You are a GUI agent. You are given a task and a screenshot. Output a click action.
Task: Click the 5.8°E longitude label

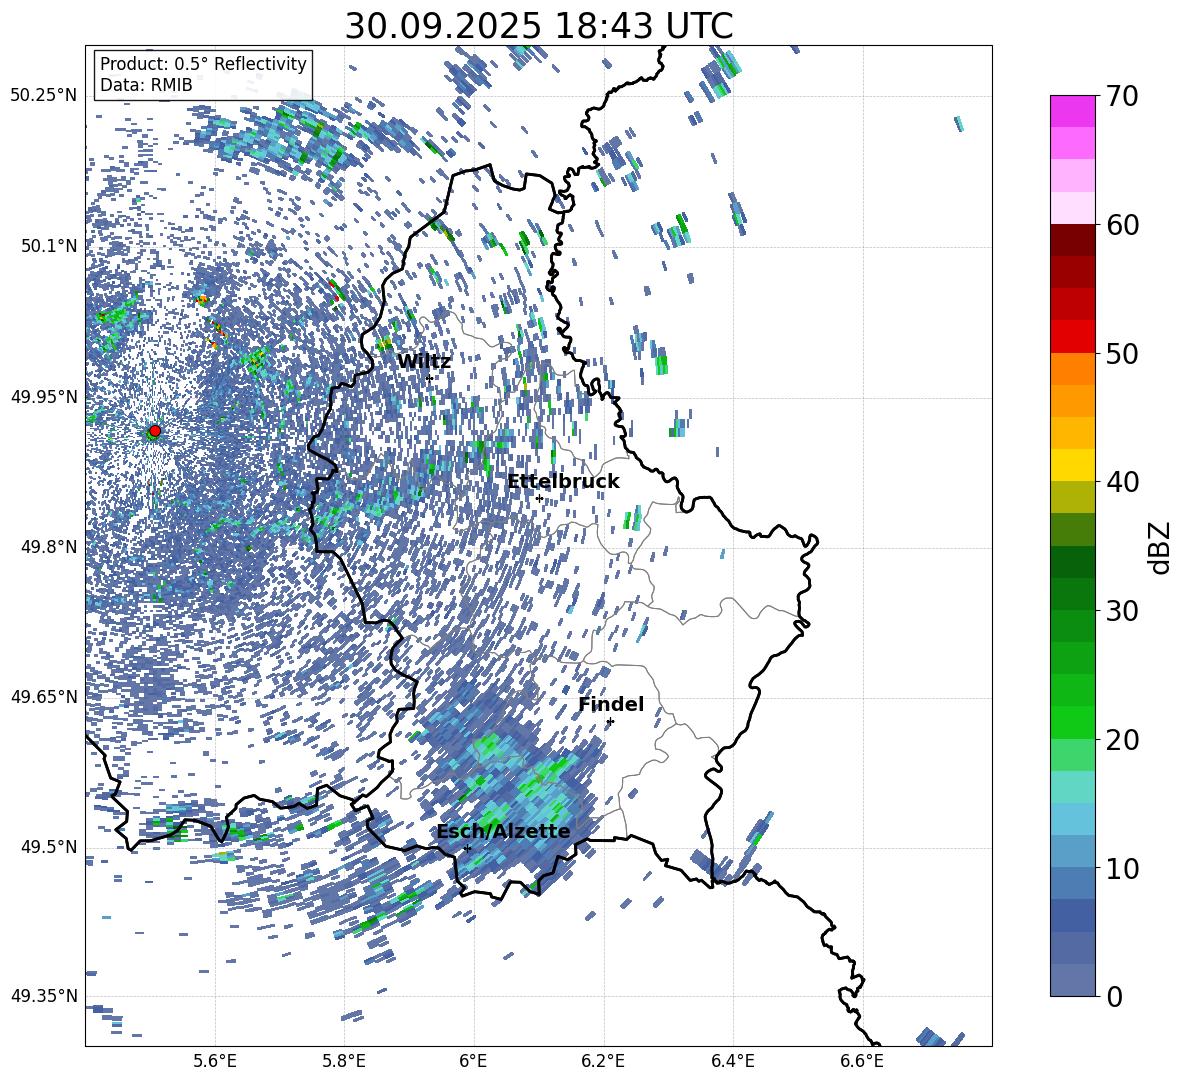344,1061
